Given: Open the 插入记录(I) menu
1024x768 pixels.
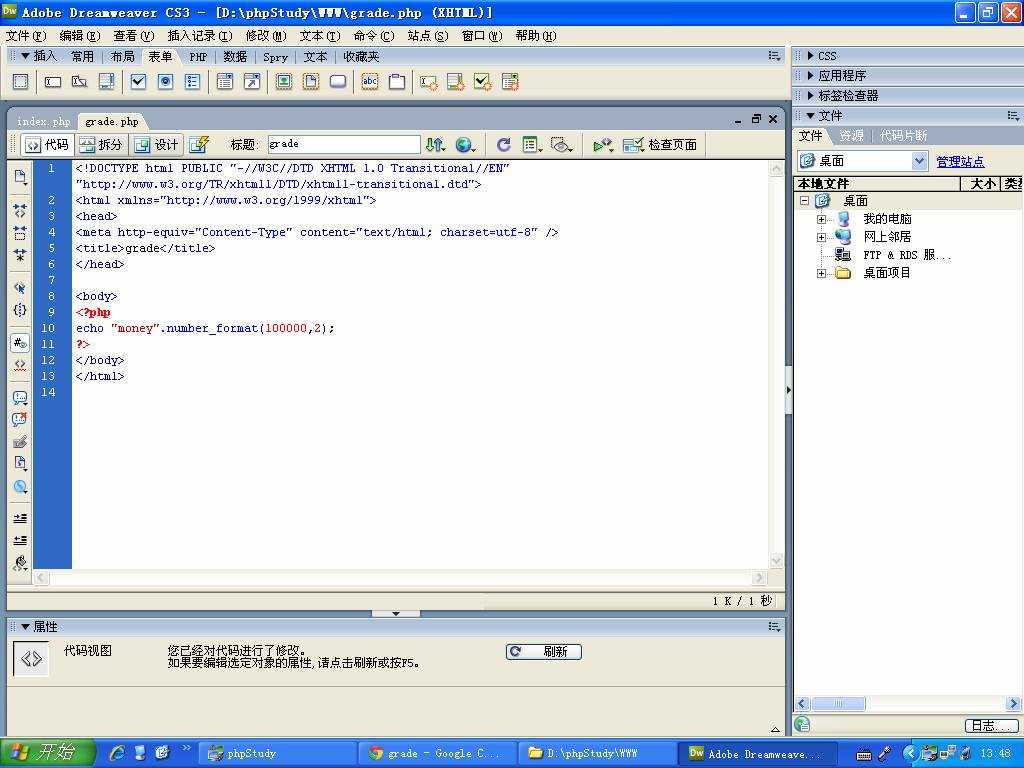Looking at the screenshot, I should pyautogui.click(x=200, y=36).
